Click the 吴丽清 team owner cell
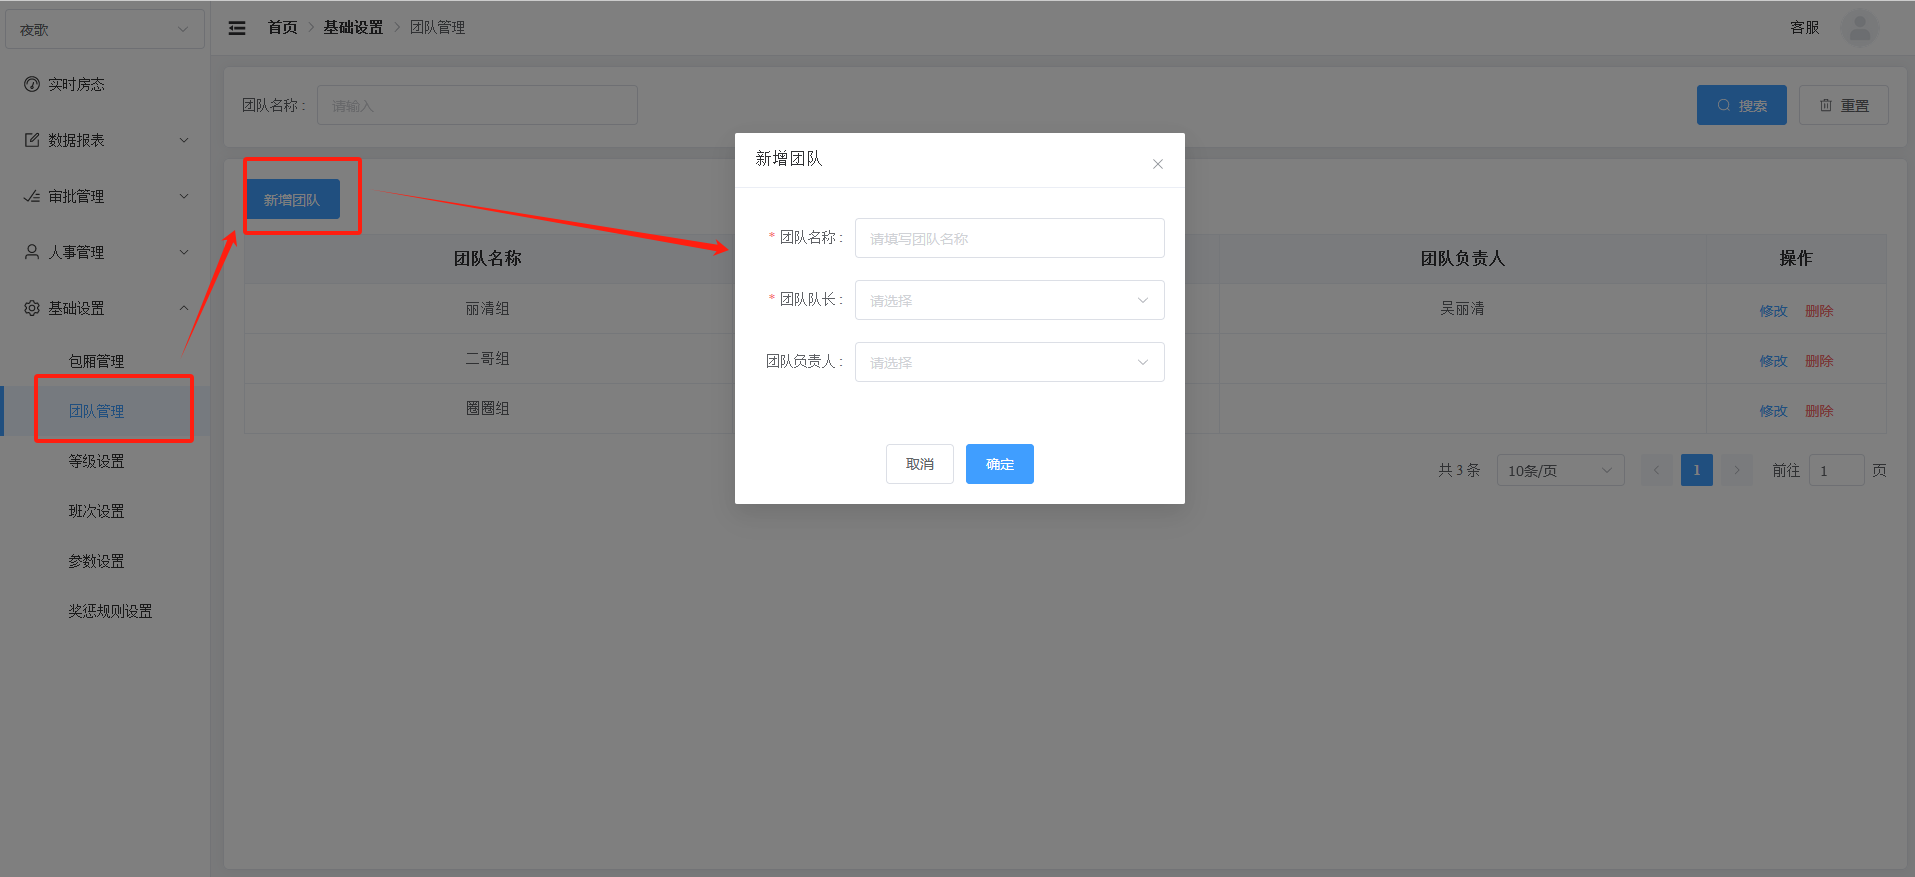This screenshot has height=877, width=1915. 1462,309
